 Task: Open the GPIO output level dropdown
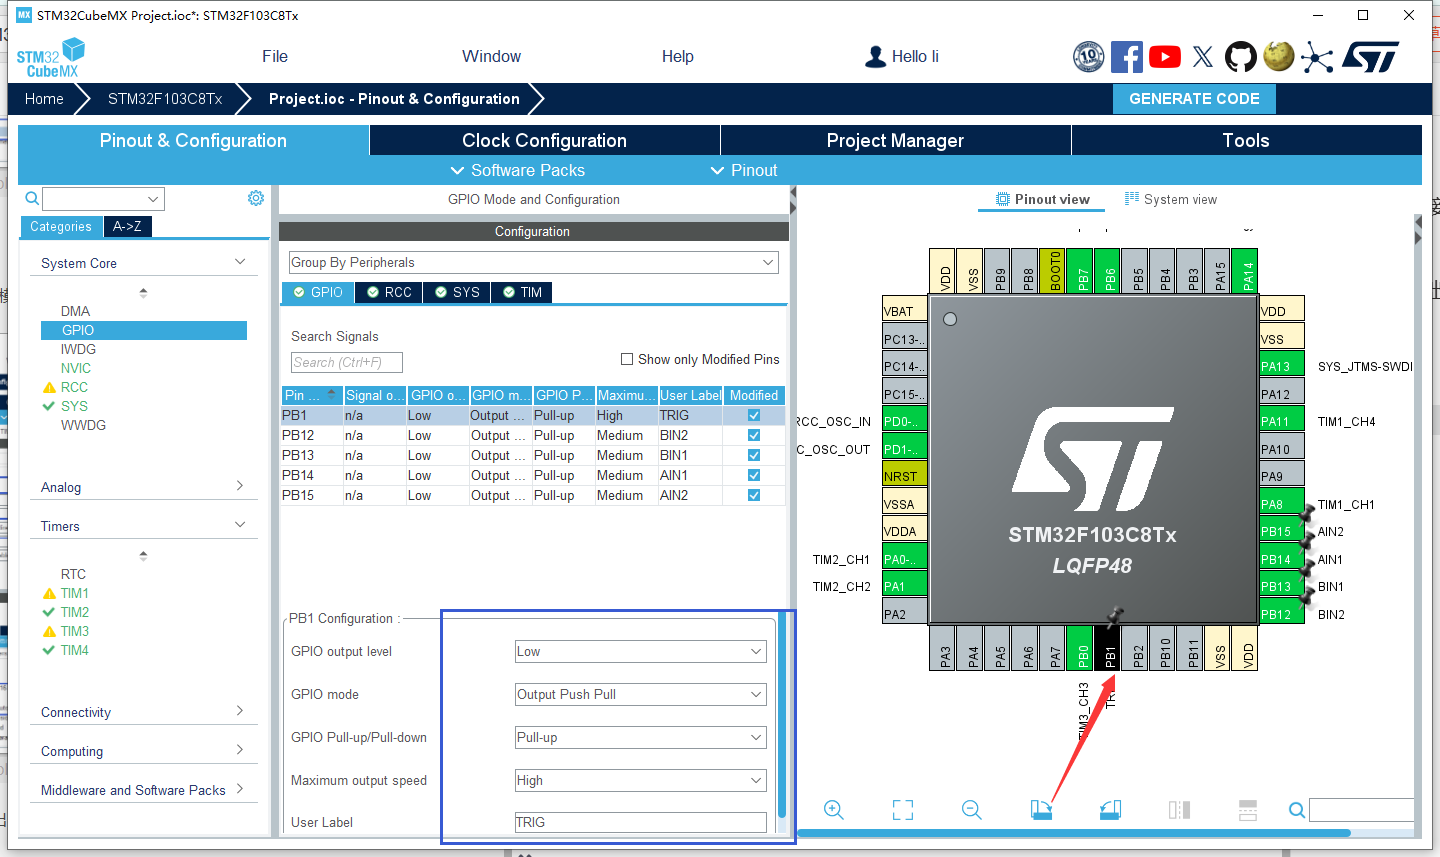coord(640,651)
